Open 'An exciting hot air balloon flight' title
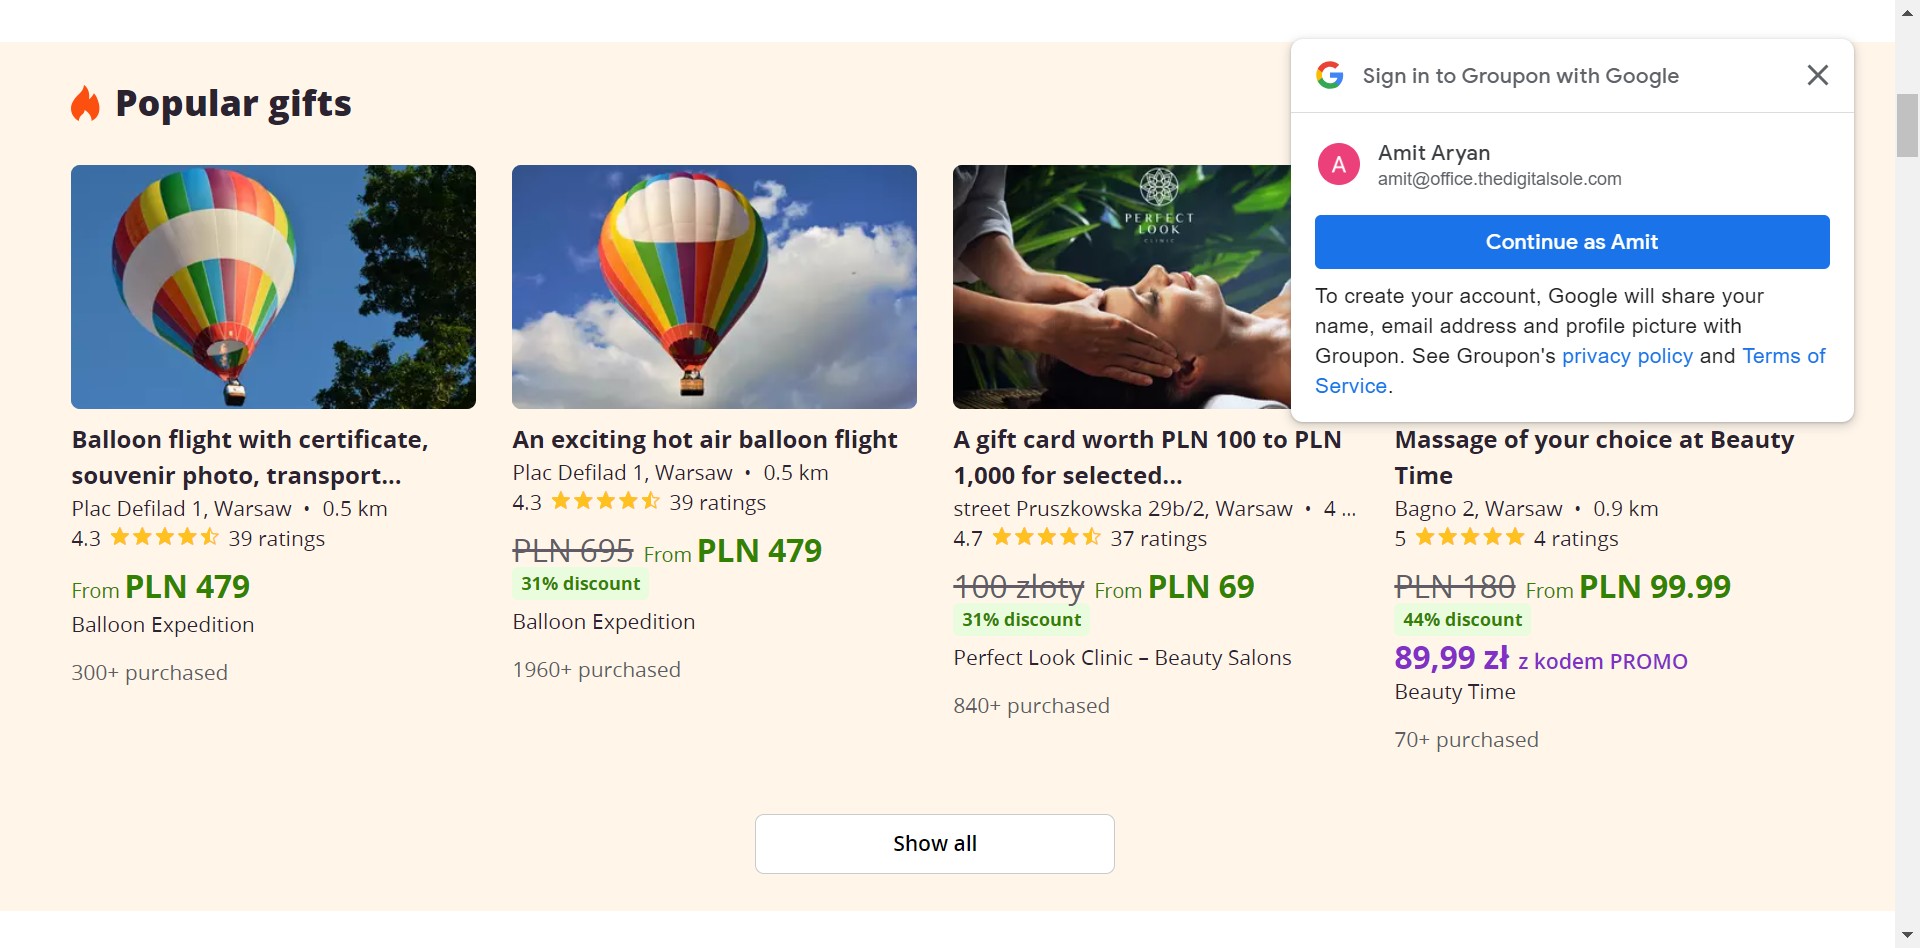This screenshot has width=1920, height=948. click(x=705, y=440)
